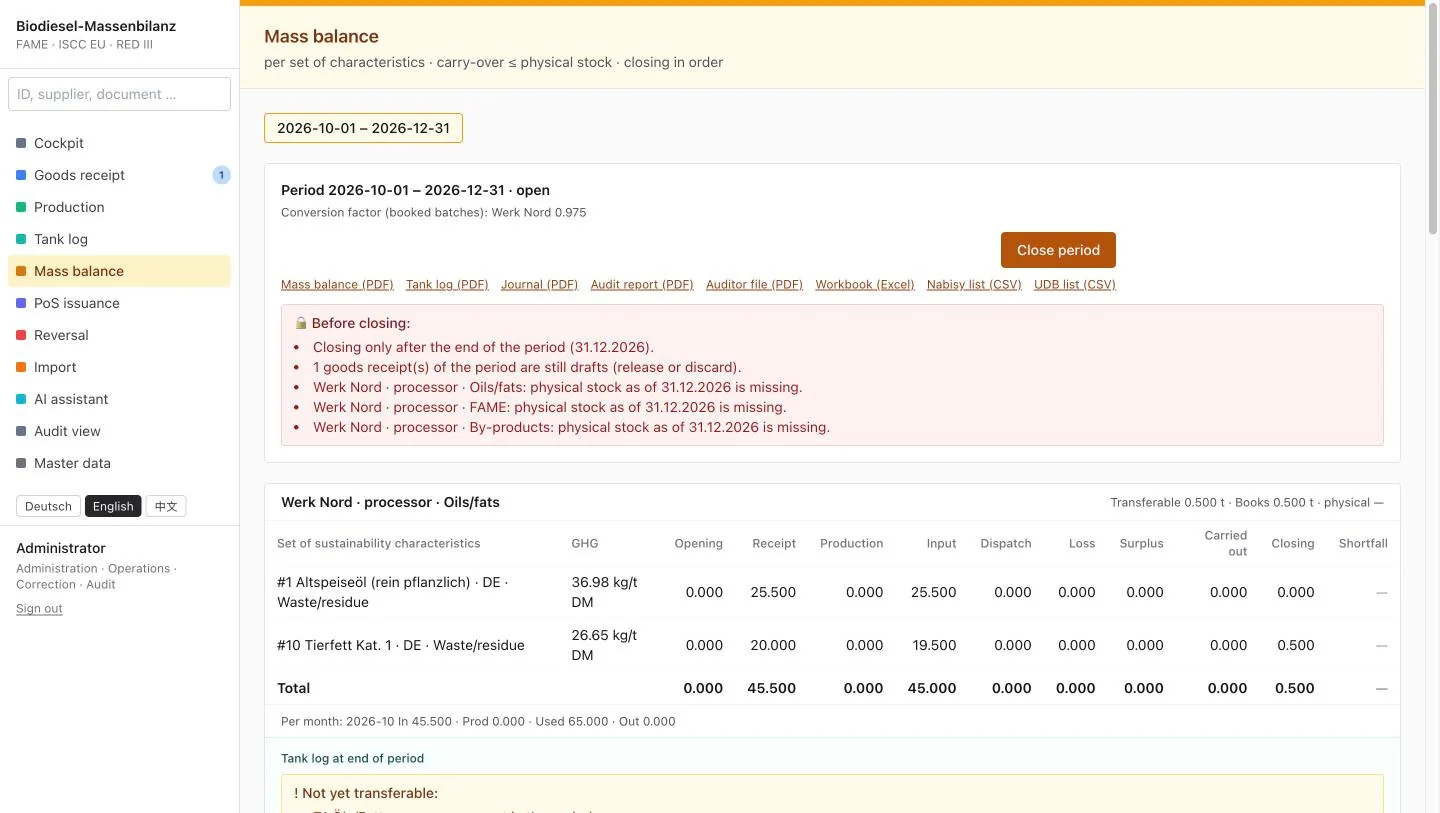Select English language option
Screen dimensions: 1440x813
click(113, 506)
